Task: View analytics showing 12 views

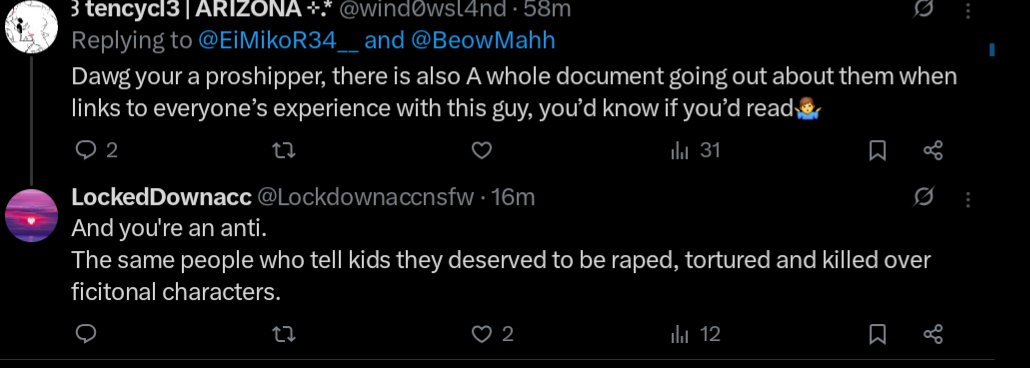Action: coord(695,334)
